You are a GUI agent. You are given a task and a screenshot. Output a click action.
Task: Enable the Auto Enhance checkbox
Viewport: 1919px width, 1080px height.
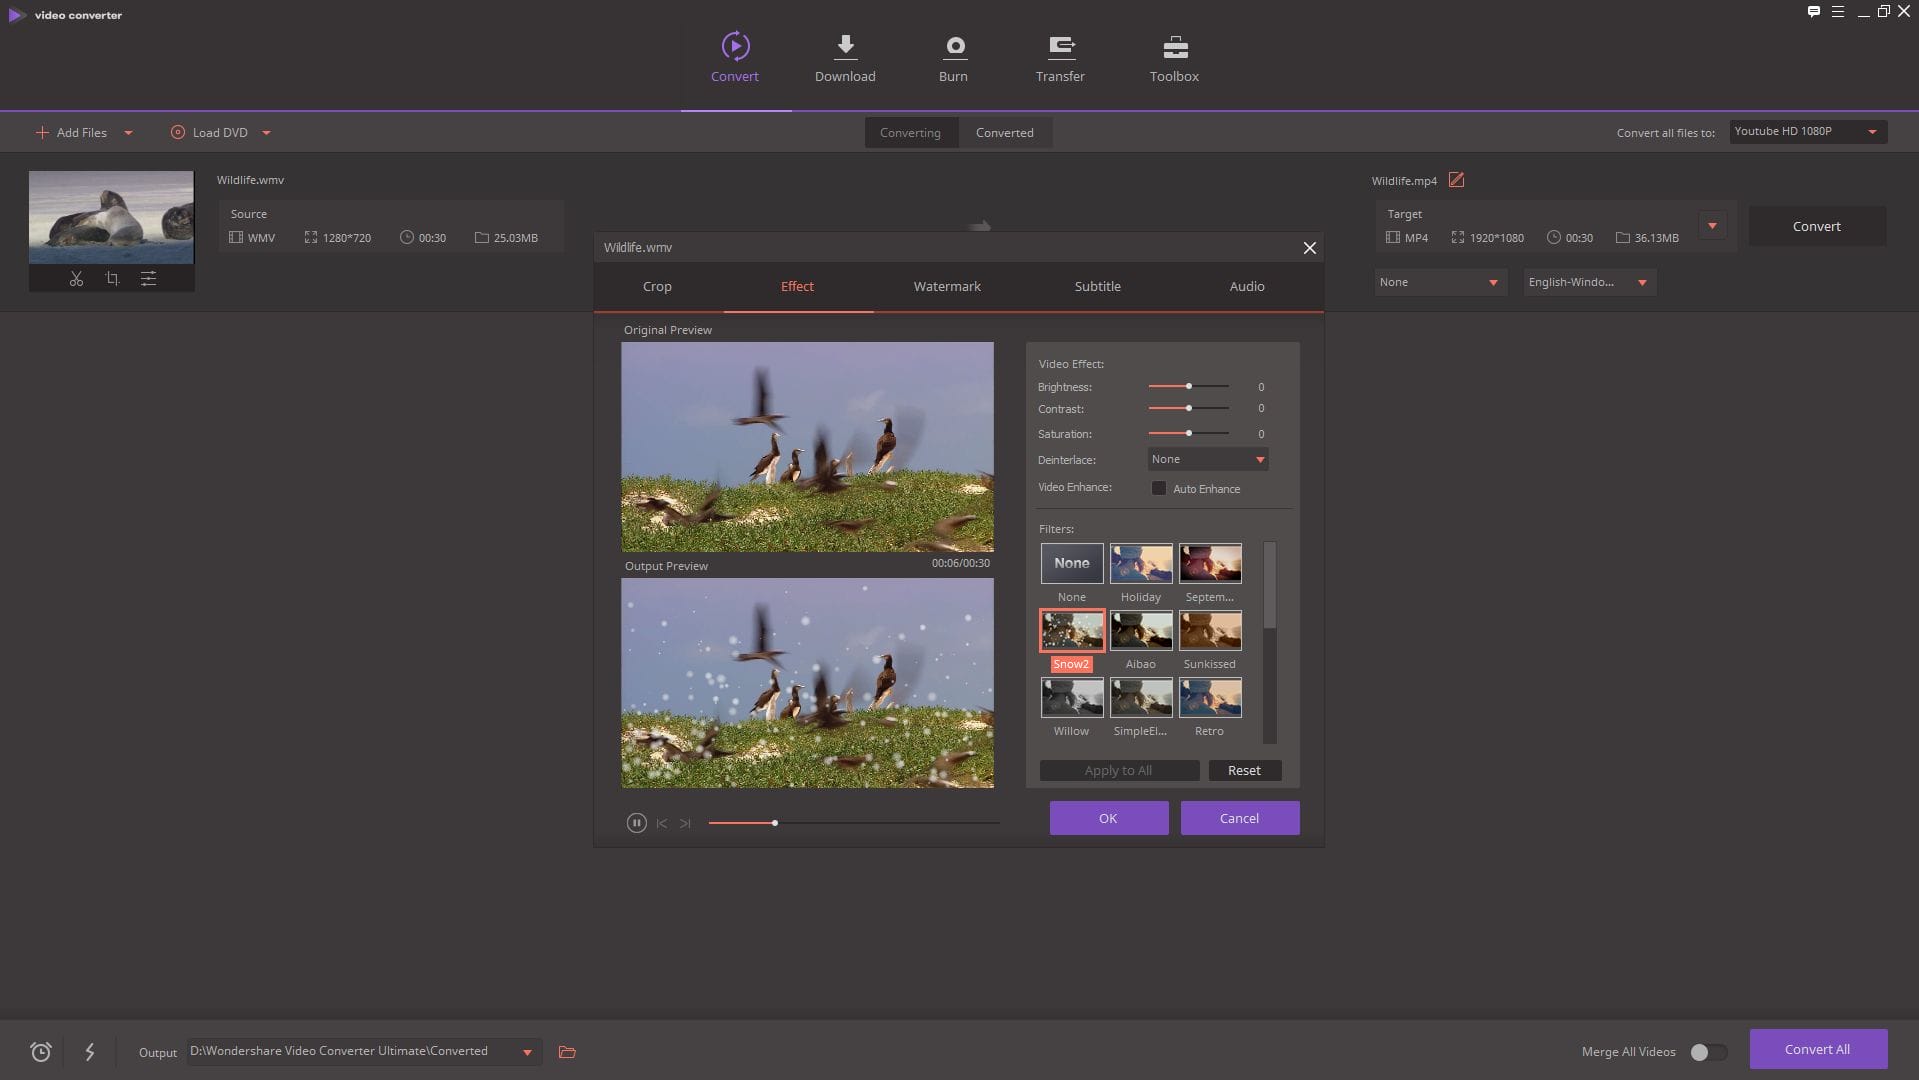[x=1160, y=488]
